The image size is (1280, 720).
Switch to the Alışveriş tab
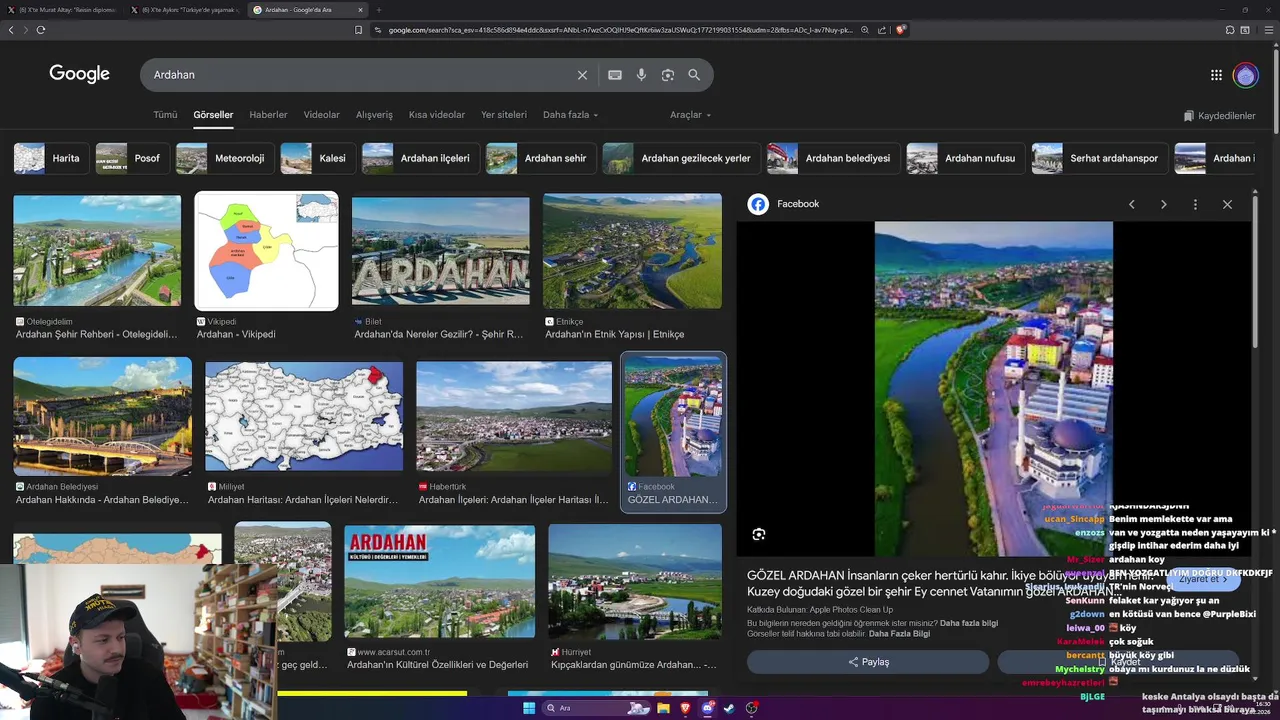click(x=374, y=115)
